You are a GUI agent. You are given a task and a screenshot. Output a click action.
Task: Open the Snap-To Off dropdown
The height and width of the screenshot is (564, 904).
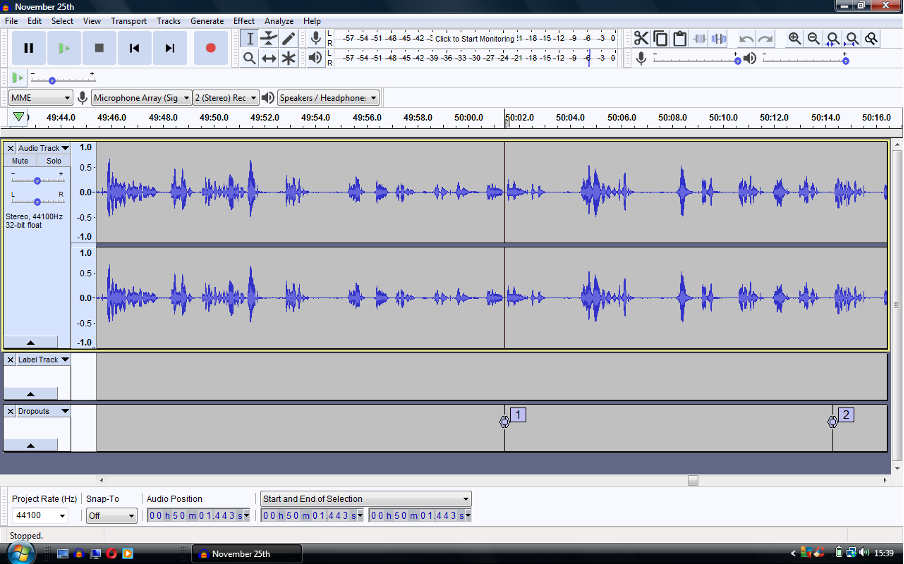pyautogui.click(x=112, y=516)
